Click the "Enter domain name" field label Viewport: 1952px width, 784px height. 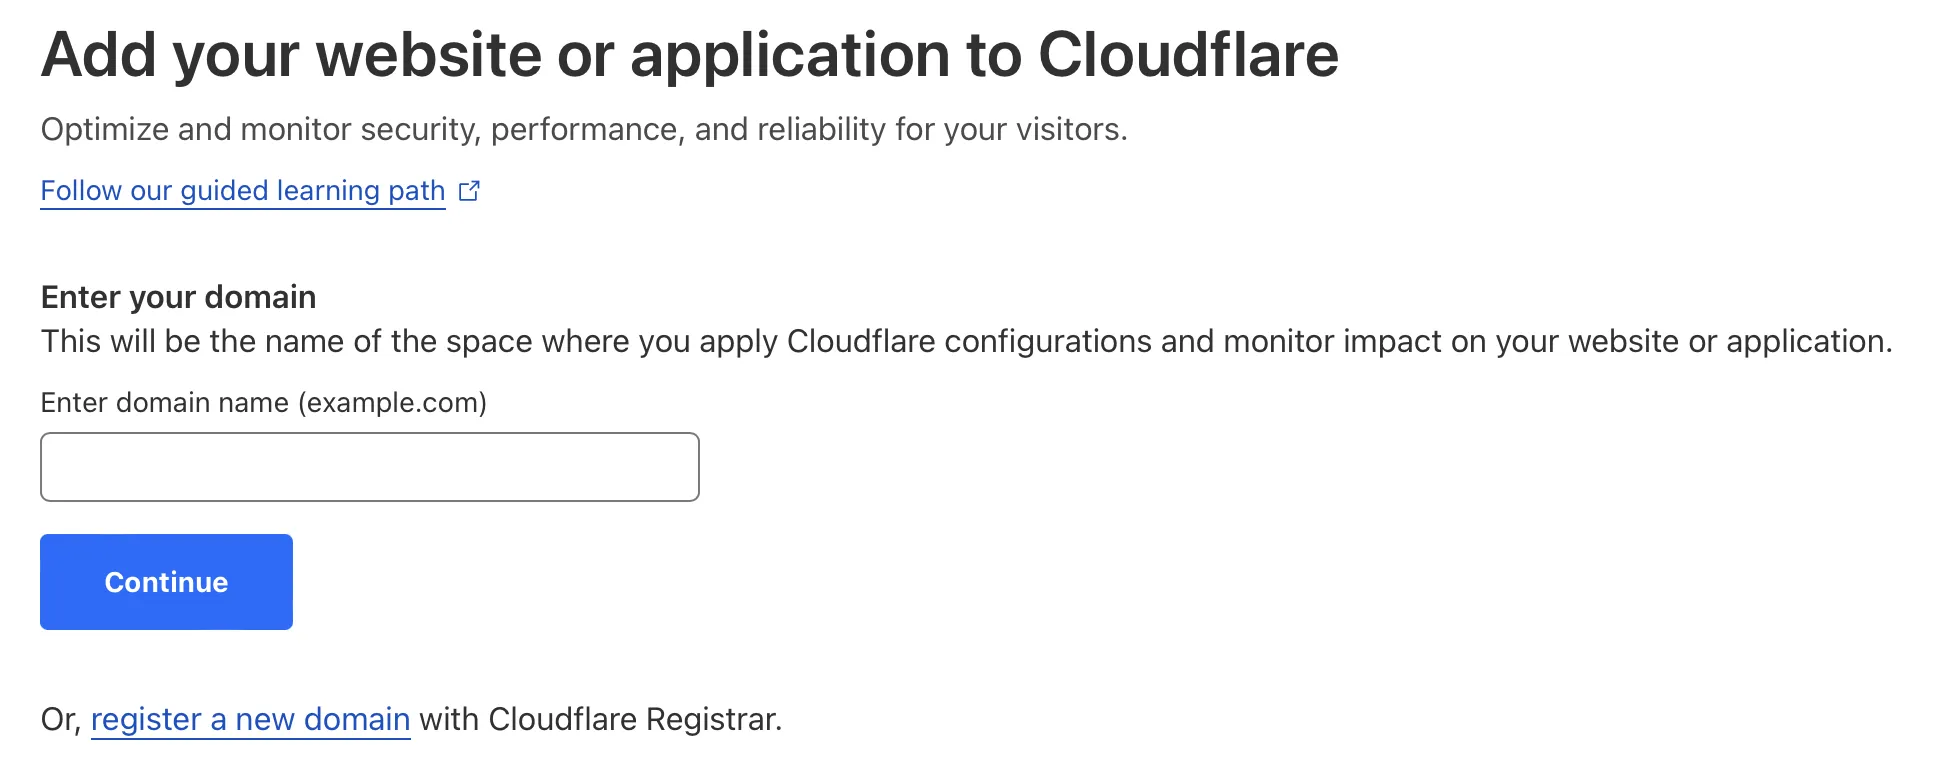tap(165, 403)
